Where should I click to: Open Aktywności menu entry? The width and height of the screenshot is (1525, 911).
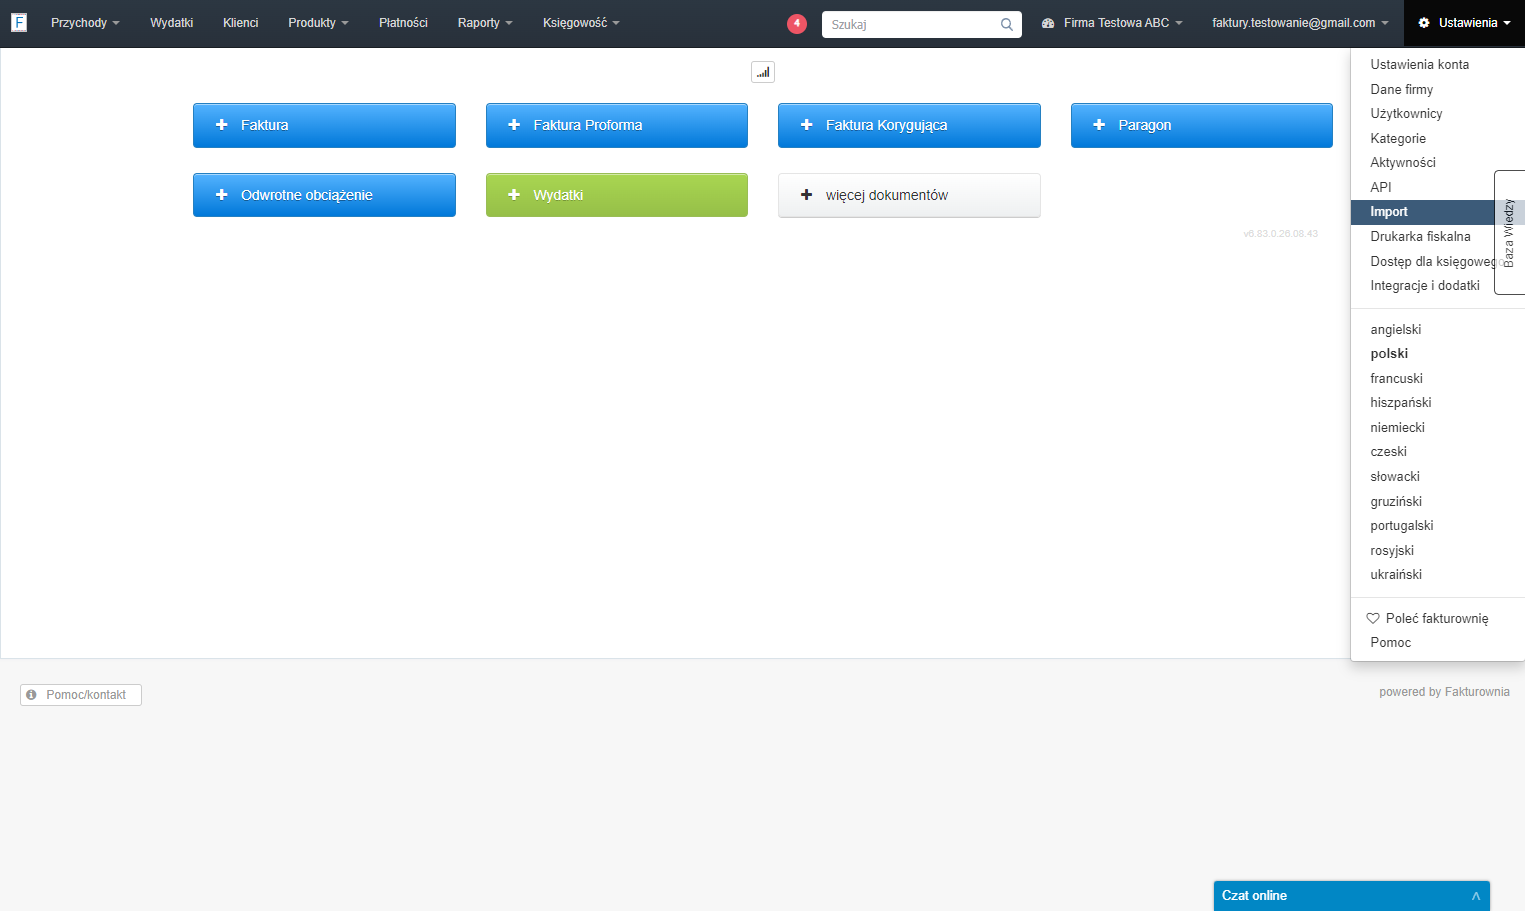coord(1402,162)
